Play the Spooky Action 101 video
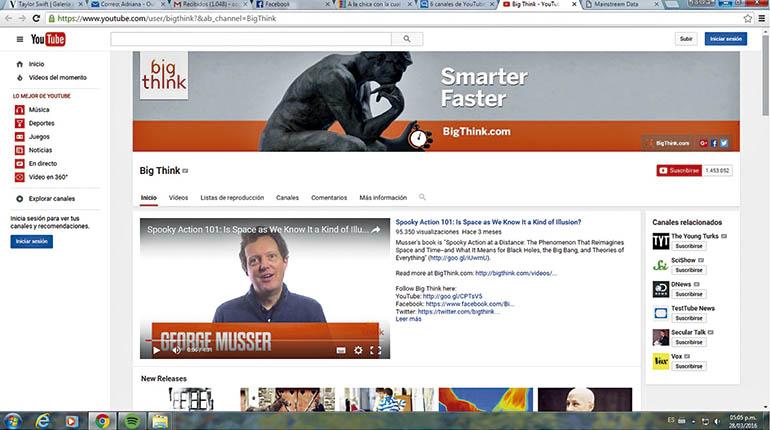770x430 pixels. click(156, 350)
